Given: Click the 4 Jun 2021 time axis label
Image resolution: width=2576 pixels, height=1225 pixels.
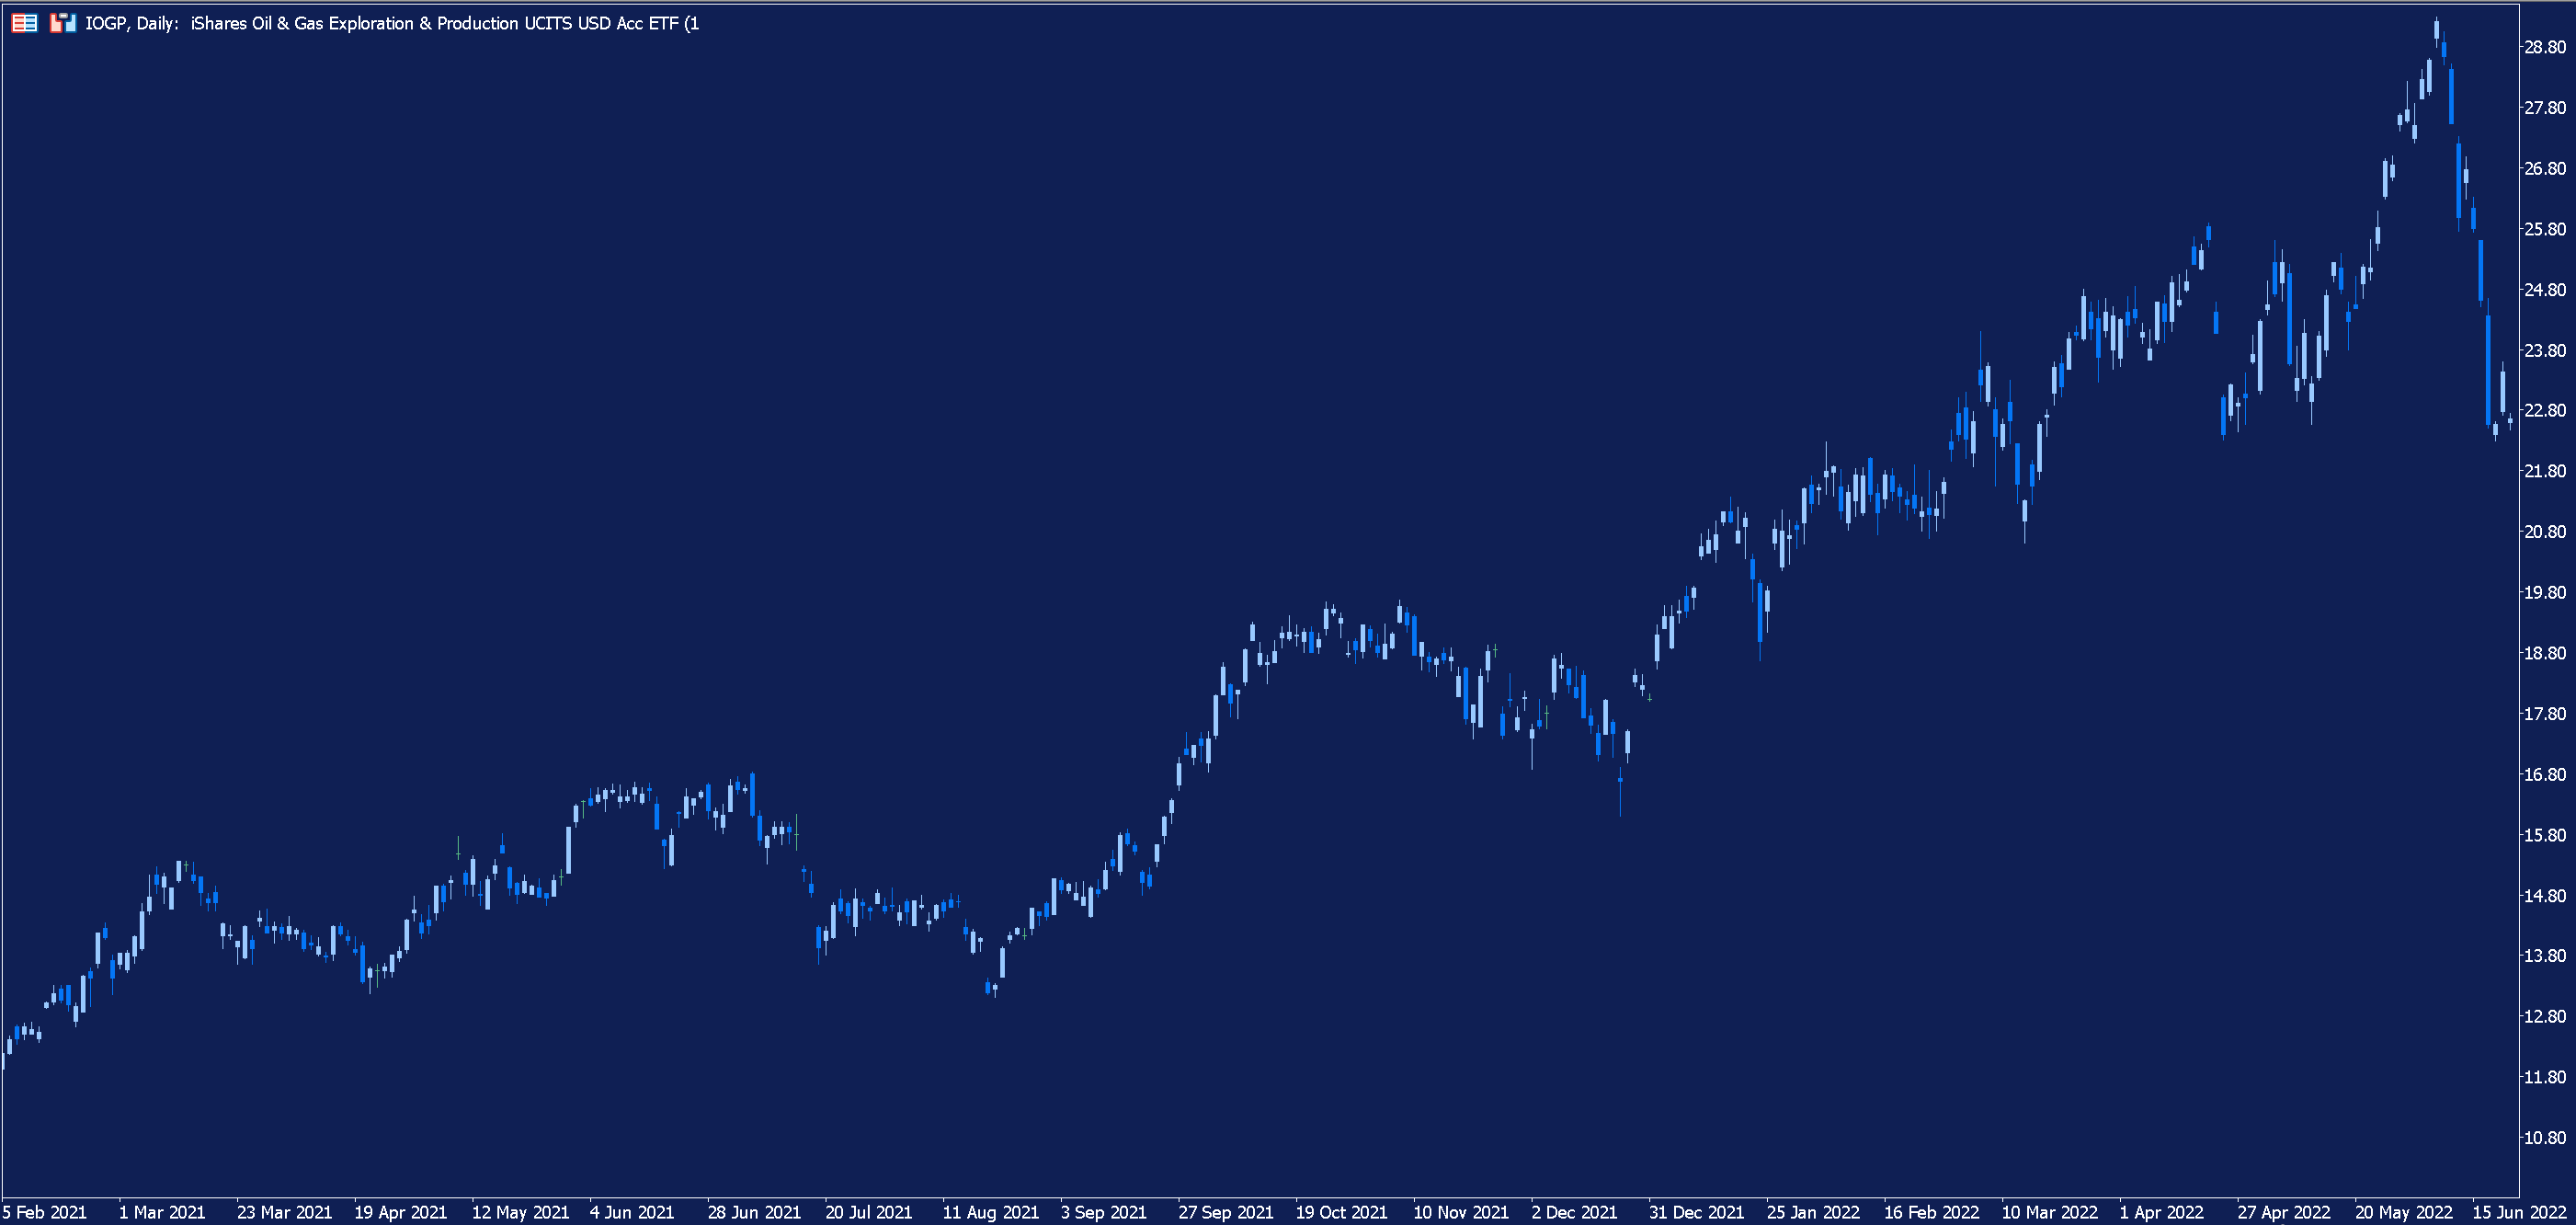Looking at the screenshot, I should 632,1212.
